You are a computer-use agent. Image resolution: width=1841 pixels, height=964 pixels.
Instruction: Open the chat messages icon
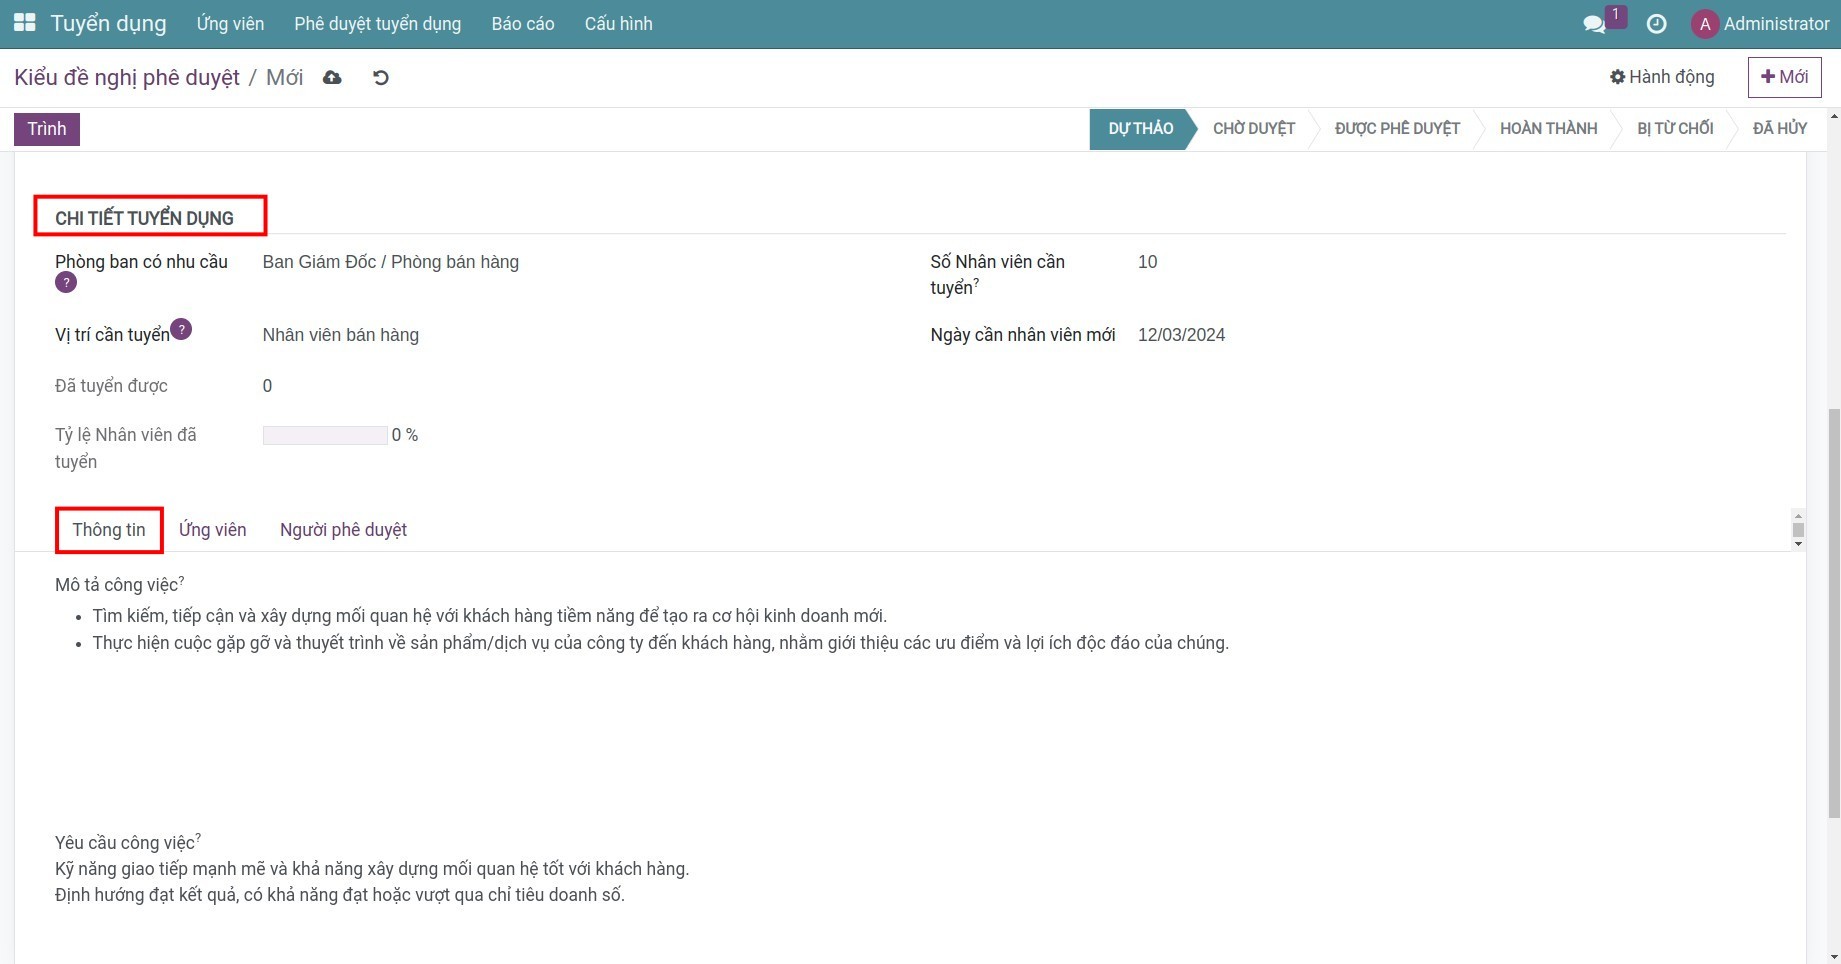point(1594,24)
